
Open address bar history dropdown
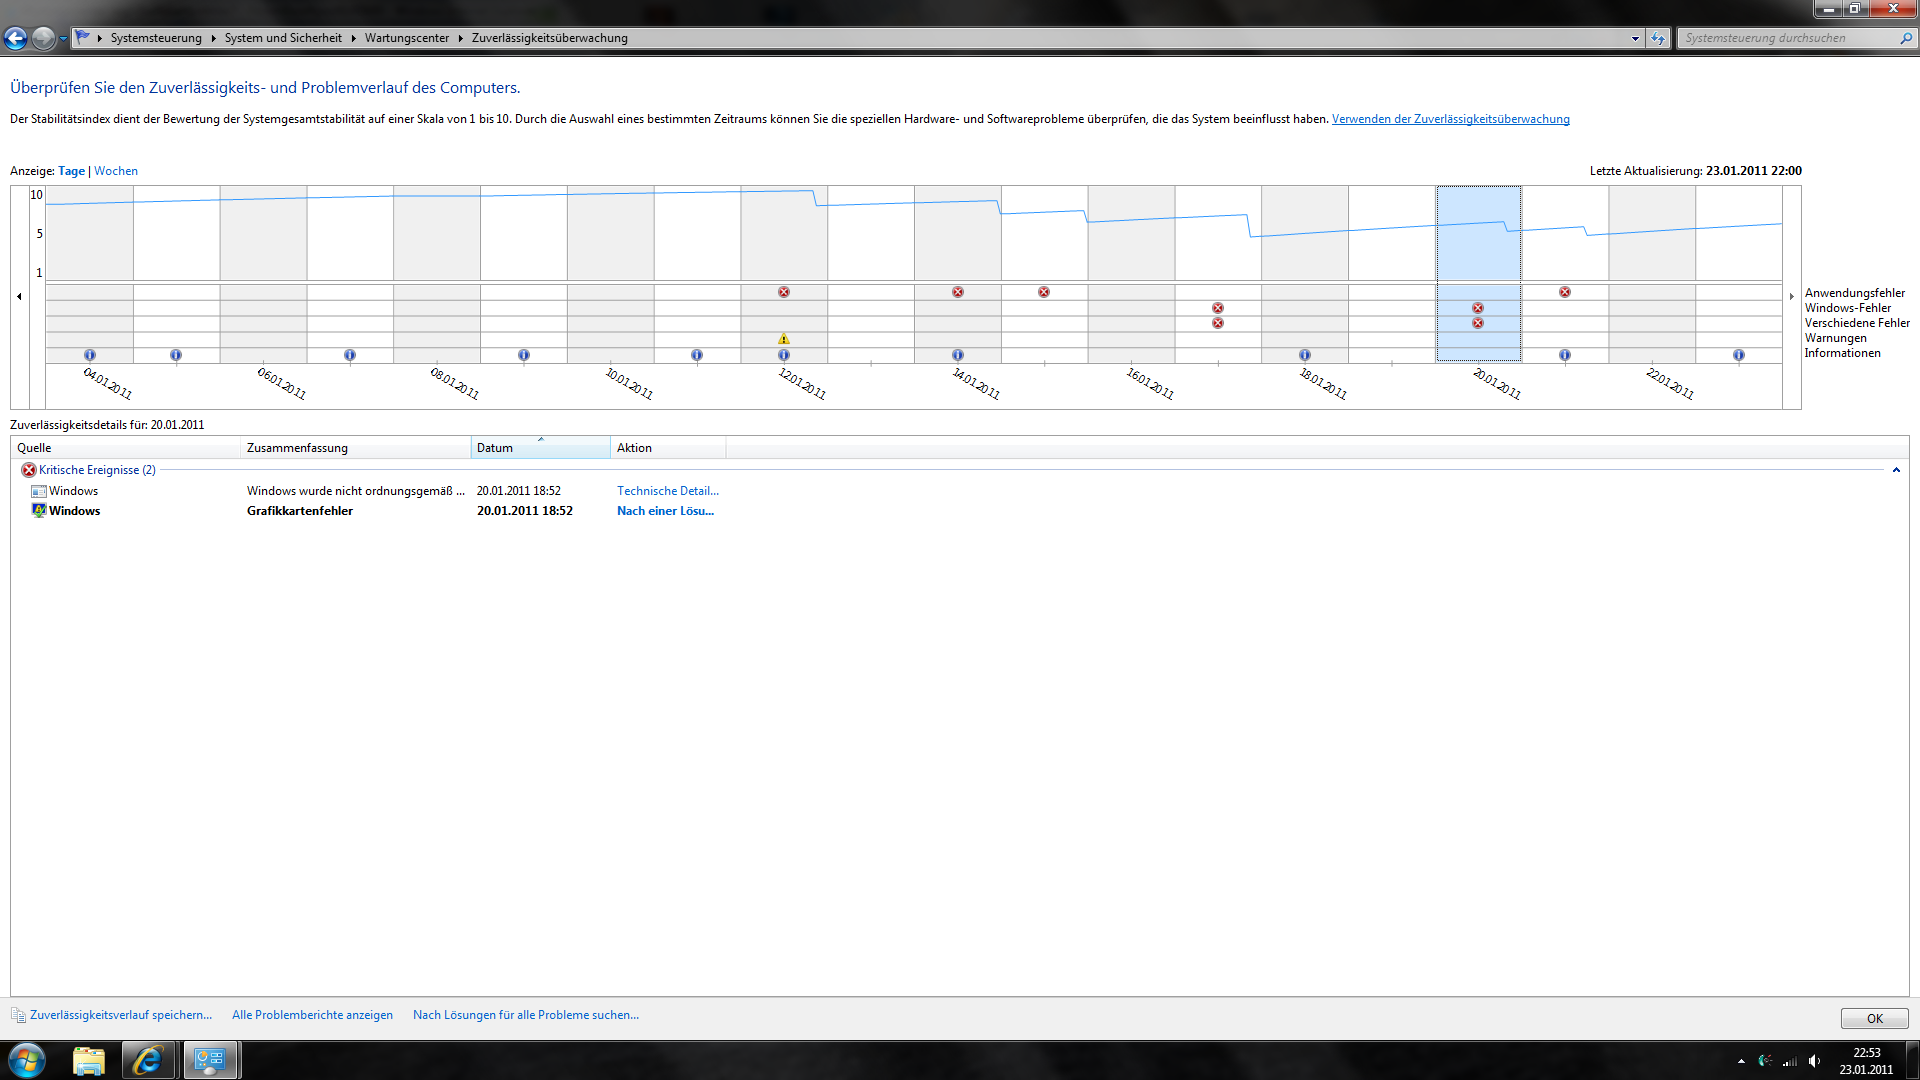pos(1635,38)
